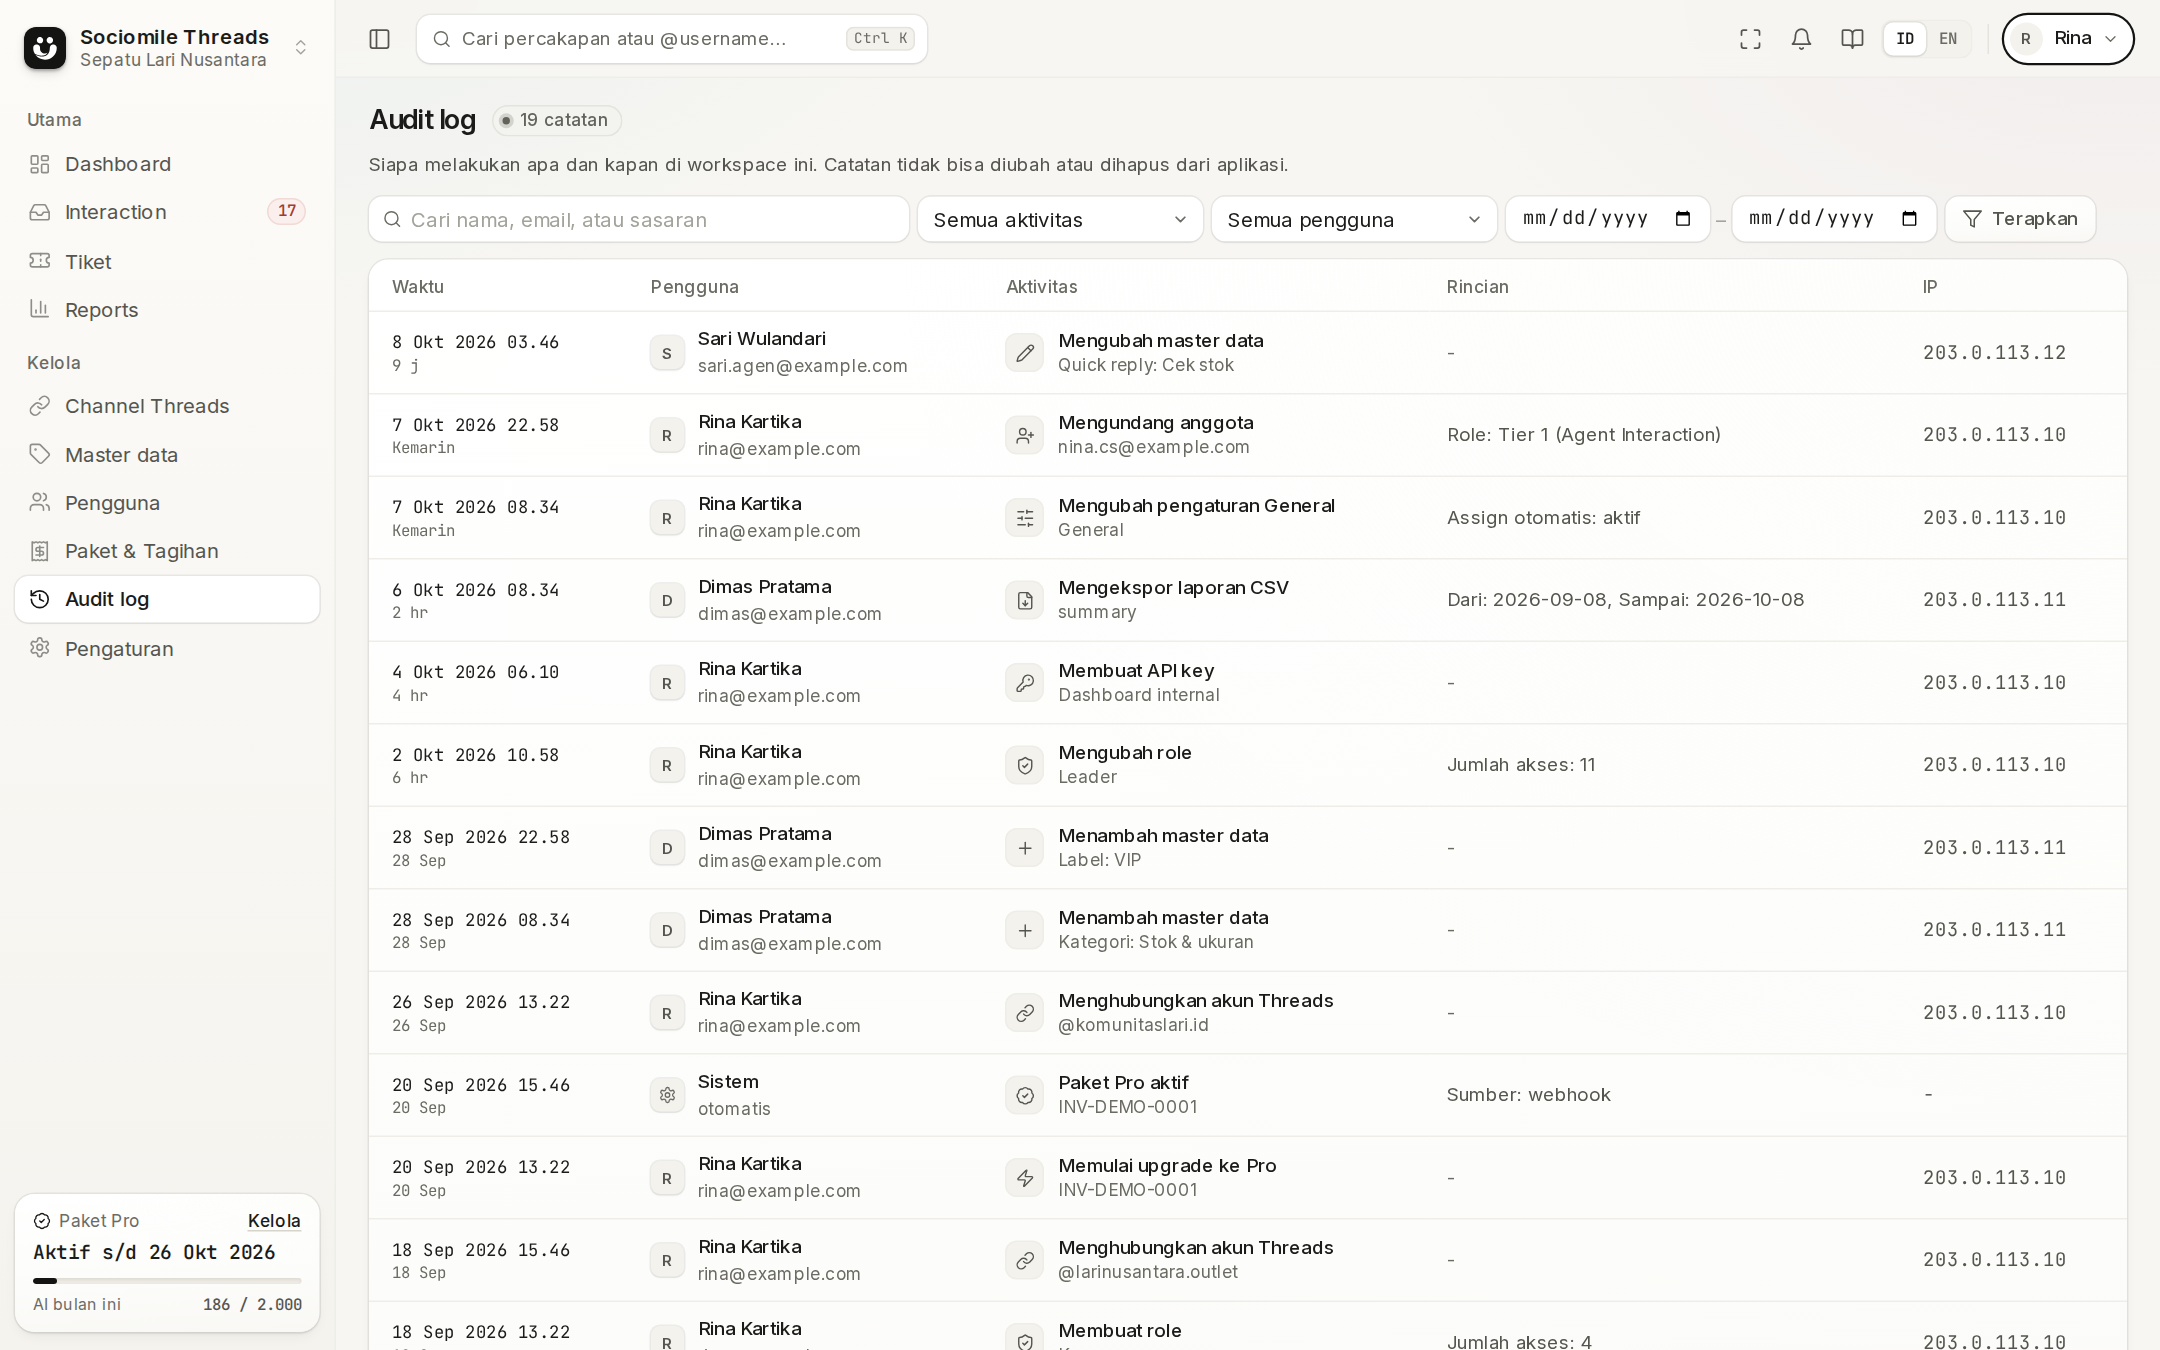
Task: Go to Dashboard in sidebar
Action: (x=167, y=164)
